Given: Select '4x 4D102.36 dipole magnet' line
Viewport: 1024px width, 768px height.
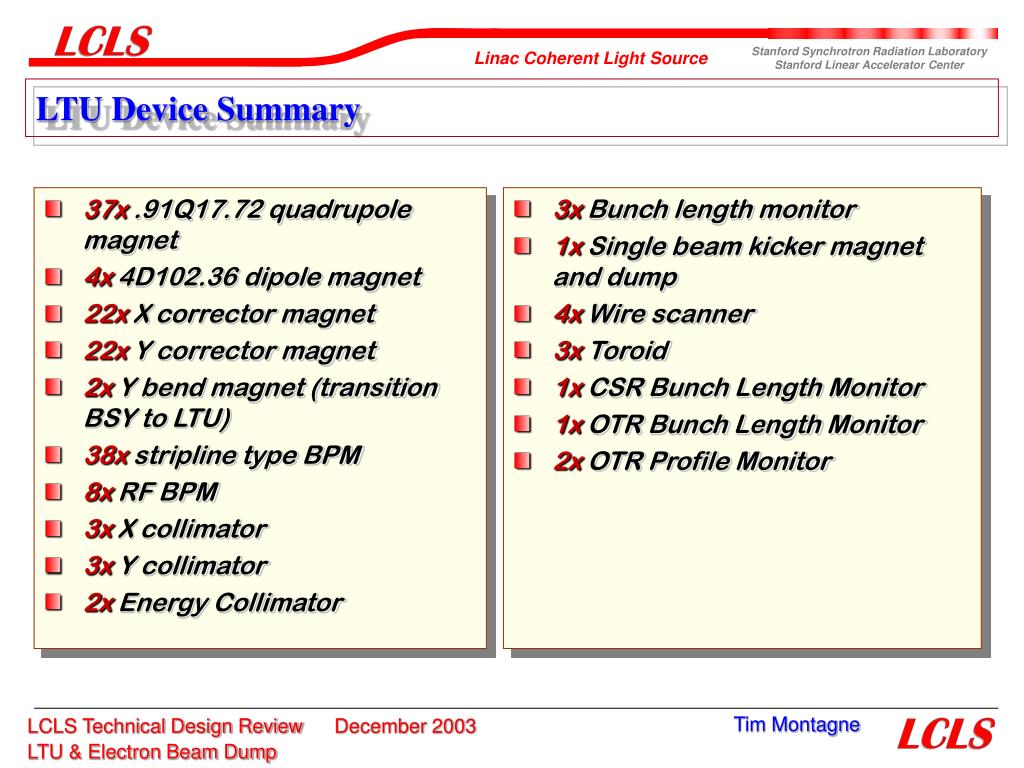Looking at the screenshot, I should pos(253,277).
